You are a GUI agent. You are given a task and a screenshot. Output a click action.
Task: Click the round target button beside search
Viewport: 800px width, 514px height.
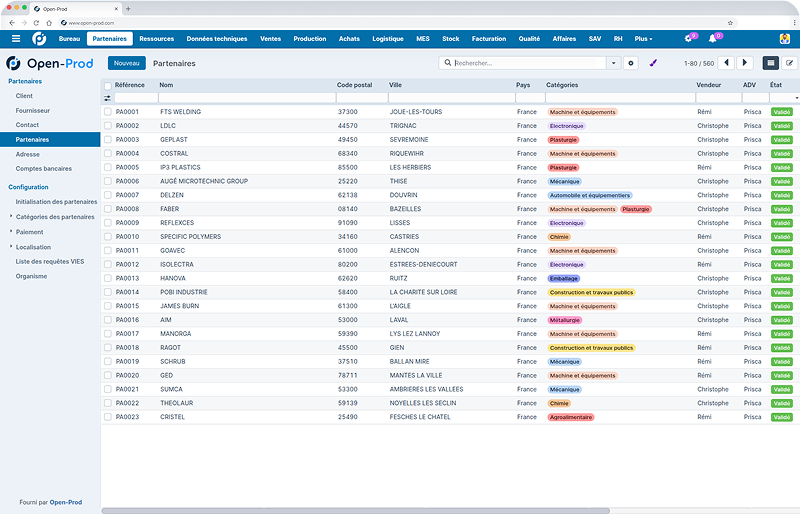631,63
